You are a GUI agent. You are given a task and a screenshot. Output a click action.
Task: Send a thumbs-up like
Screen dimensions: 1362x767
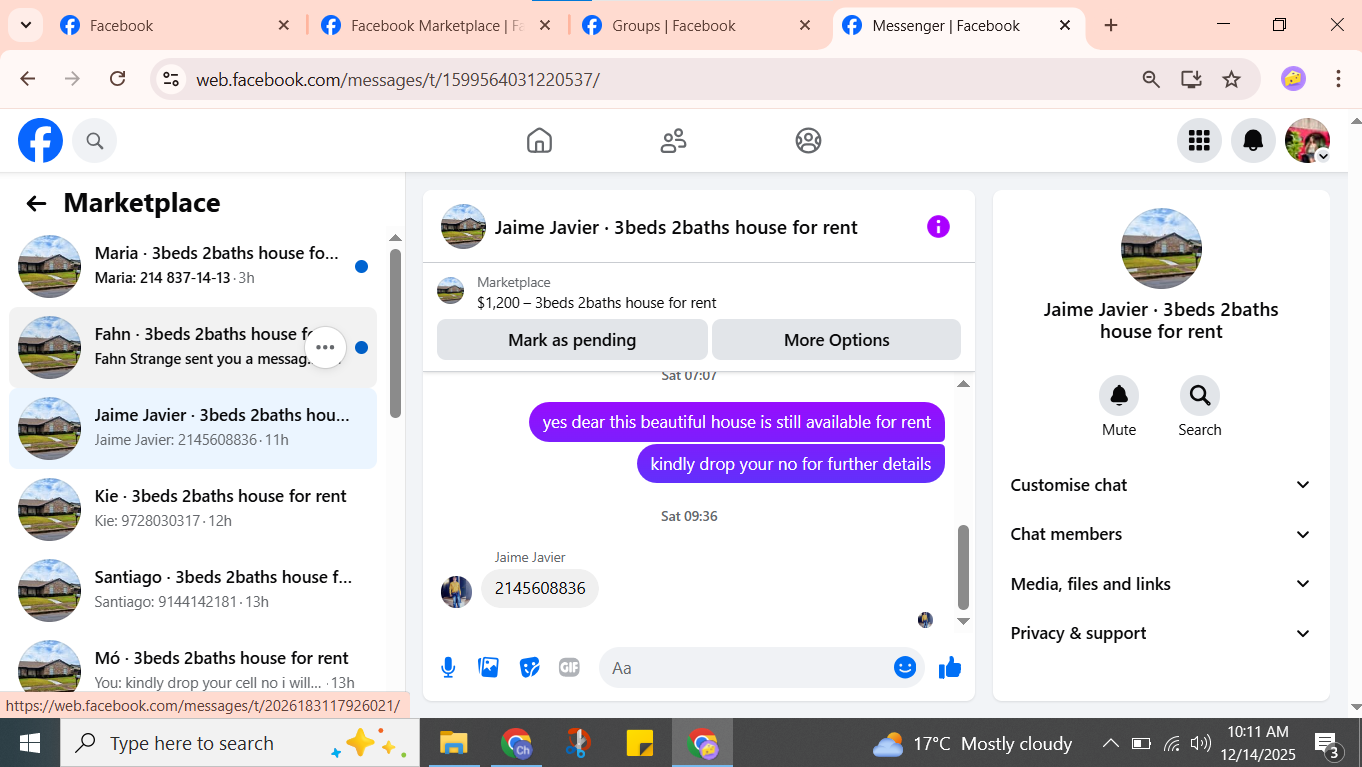tap(950, 667)
